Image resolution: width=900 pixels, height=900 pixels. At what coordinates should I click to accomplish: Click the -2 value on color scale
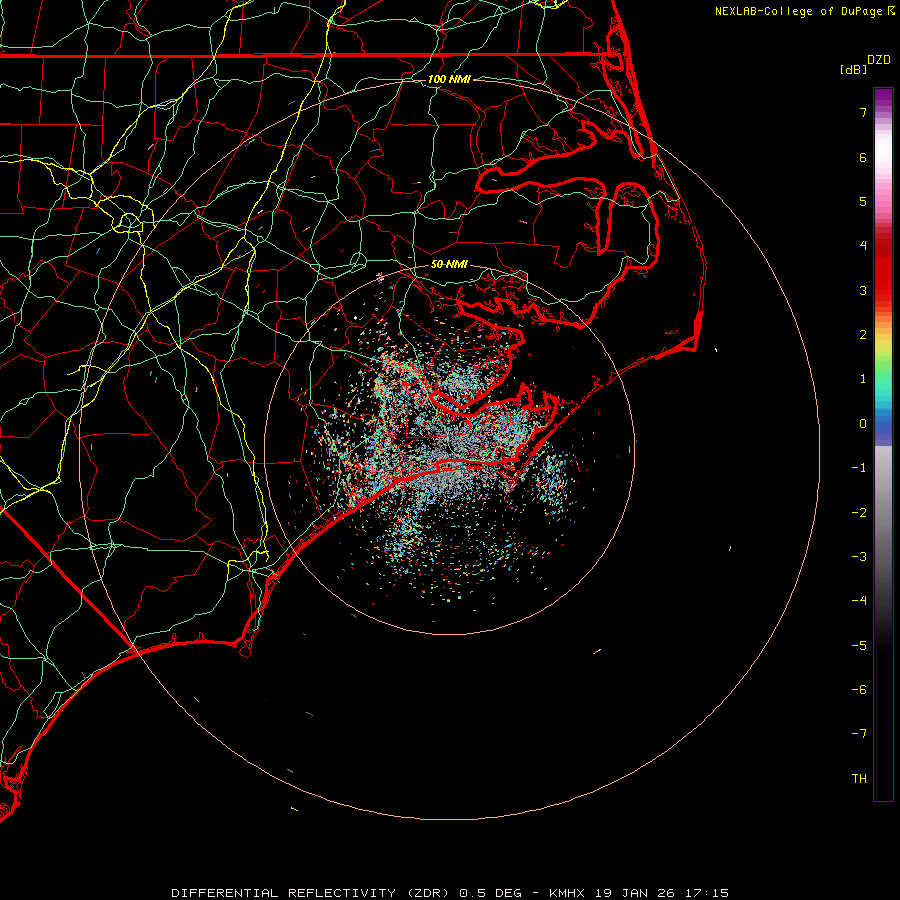[859, 513]
